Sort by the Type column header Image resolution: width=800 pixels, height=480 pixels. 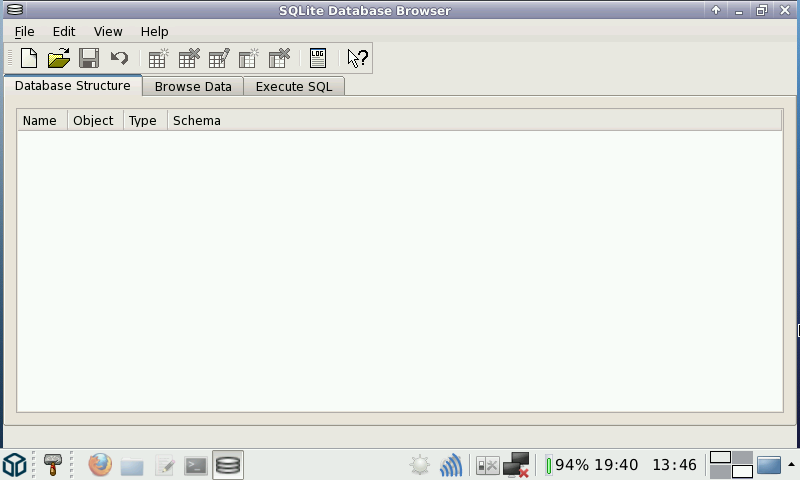[145, 121]
